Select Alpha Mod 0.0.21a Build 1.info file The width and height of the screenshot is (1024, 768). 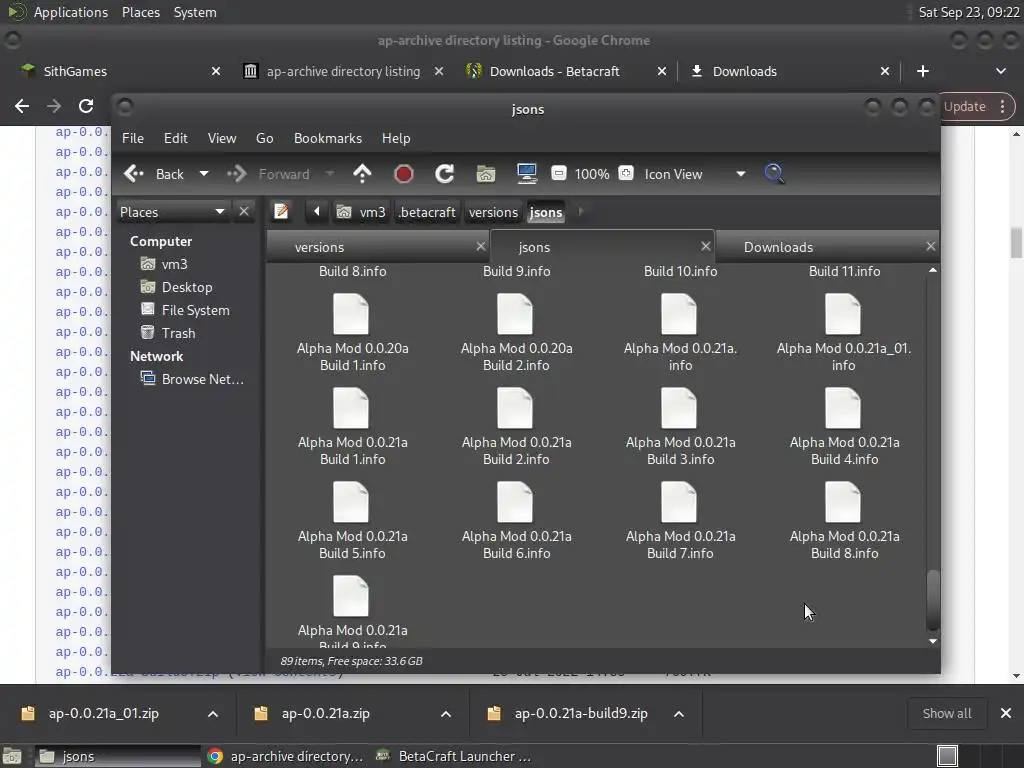(x=352, y=427)
